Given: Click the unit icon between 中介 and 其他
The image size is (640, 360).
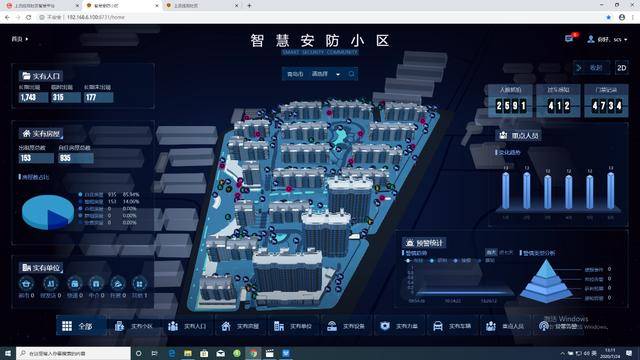Looking at the screenshot, I should tap(118, 283).
